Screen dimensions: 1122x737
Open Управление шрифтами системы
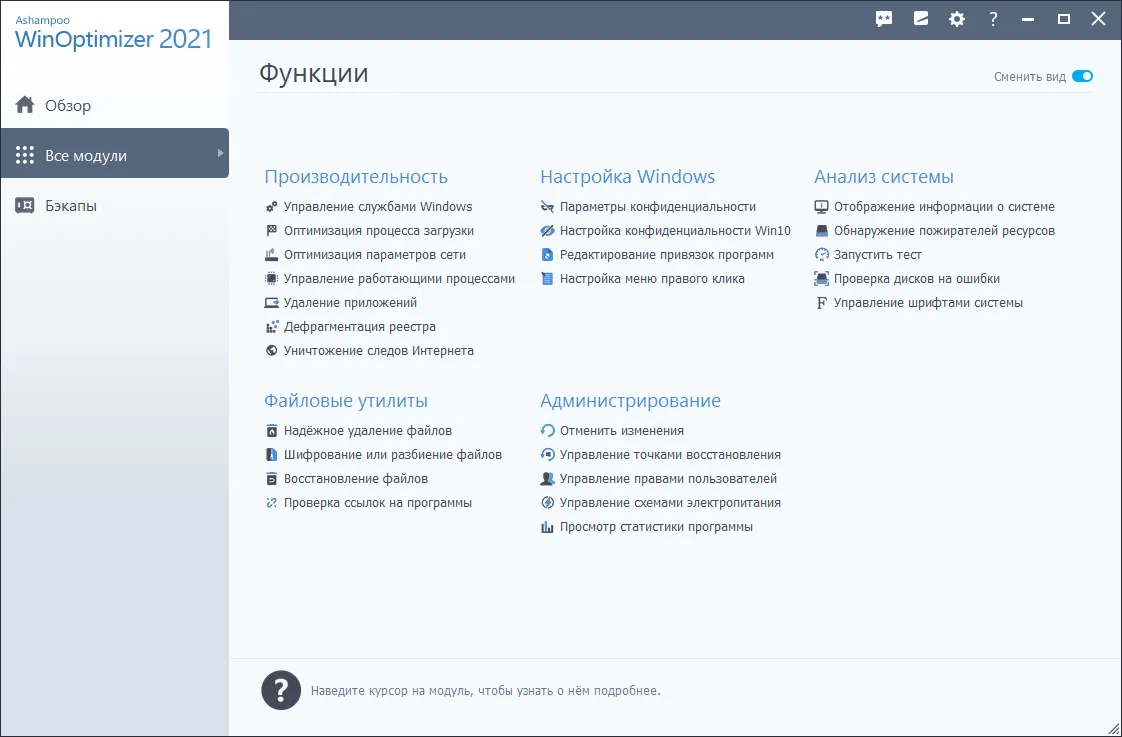928,303
